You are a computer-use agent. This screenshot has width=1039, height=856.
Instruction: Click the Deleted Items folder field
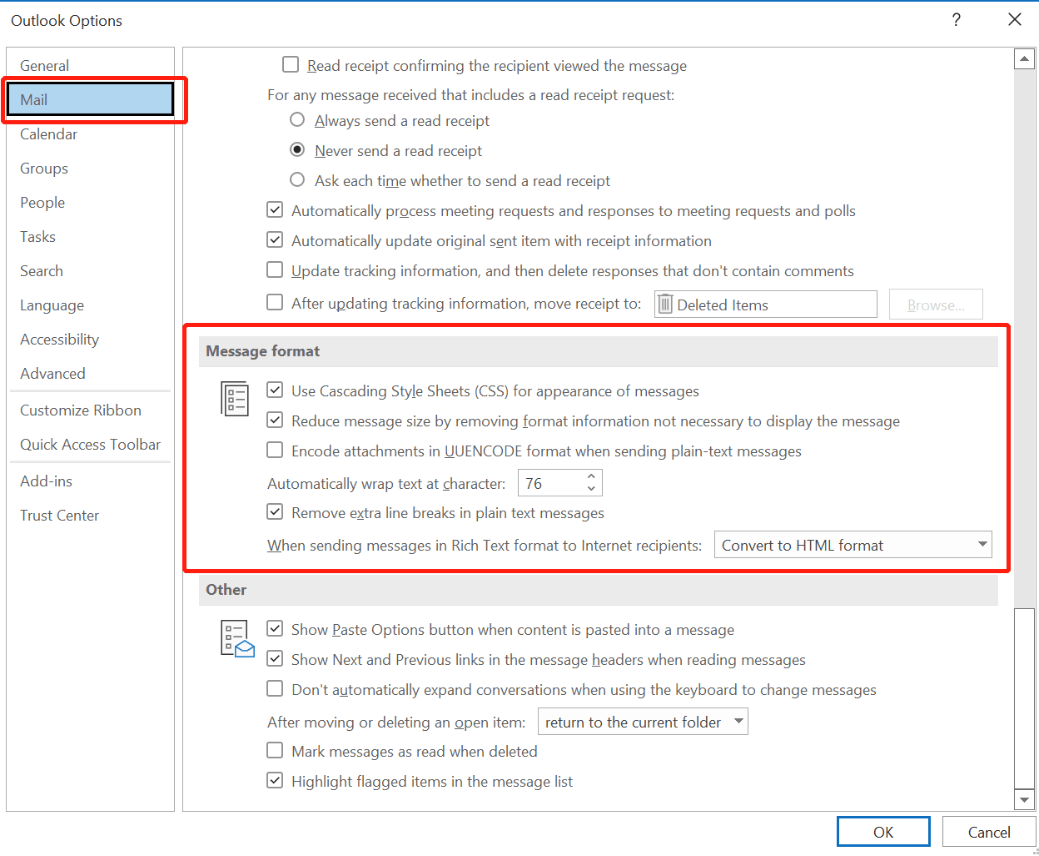pyautogui.click(x=765, y=304)
